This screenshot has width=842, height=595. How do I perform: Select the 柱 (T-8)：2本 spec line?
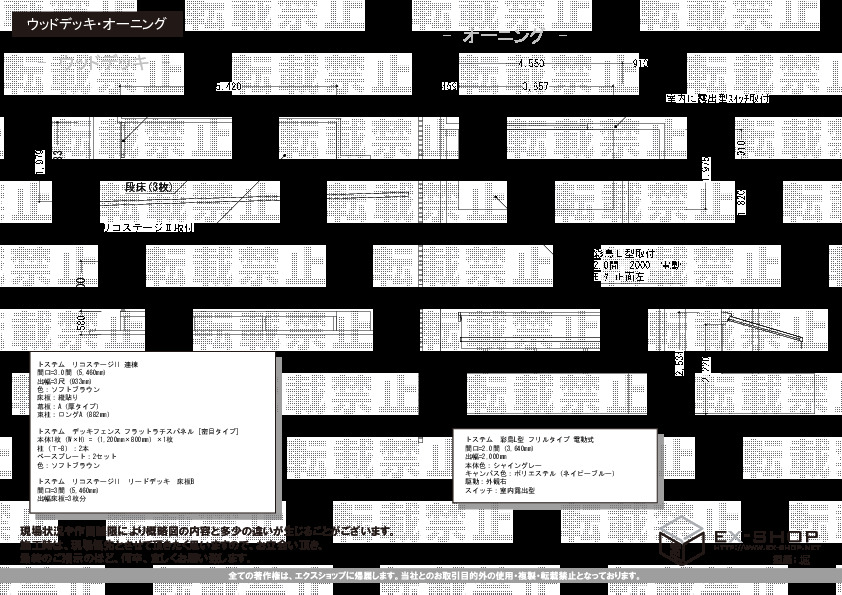(x=63, y=448)
